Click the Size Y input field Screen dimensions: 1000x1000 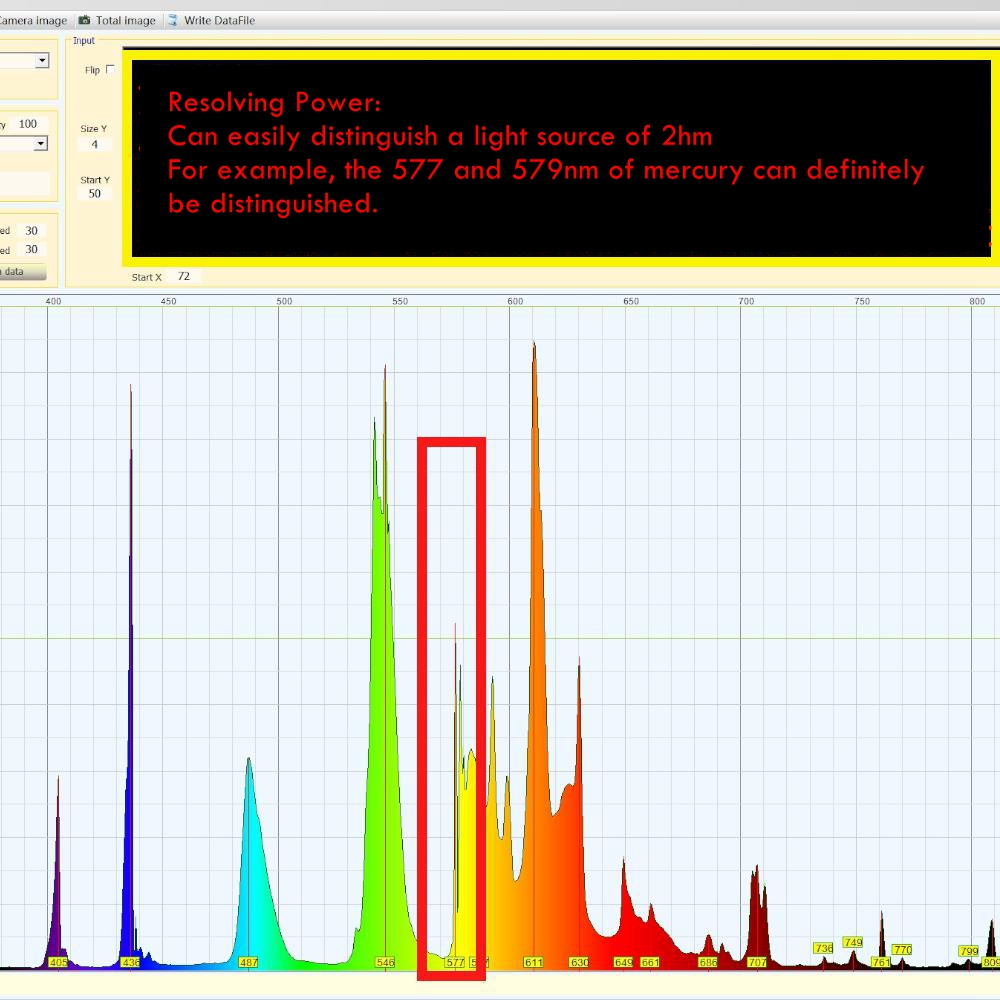(95, 144)
